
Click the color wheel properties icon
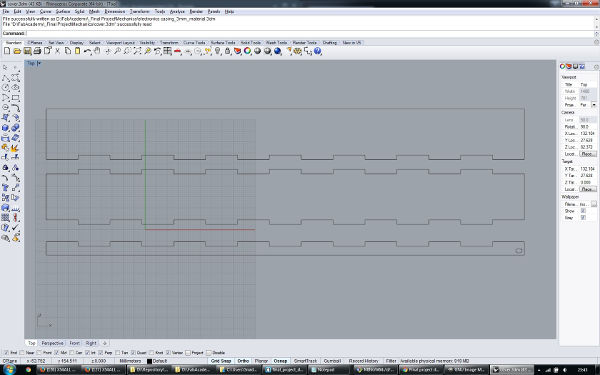click(248, 51)
